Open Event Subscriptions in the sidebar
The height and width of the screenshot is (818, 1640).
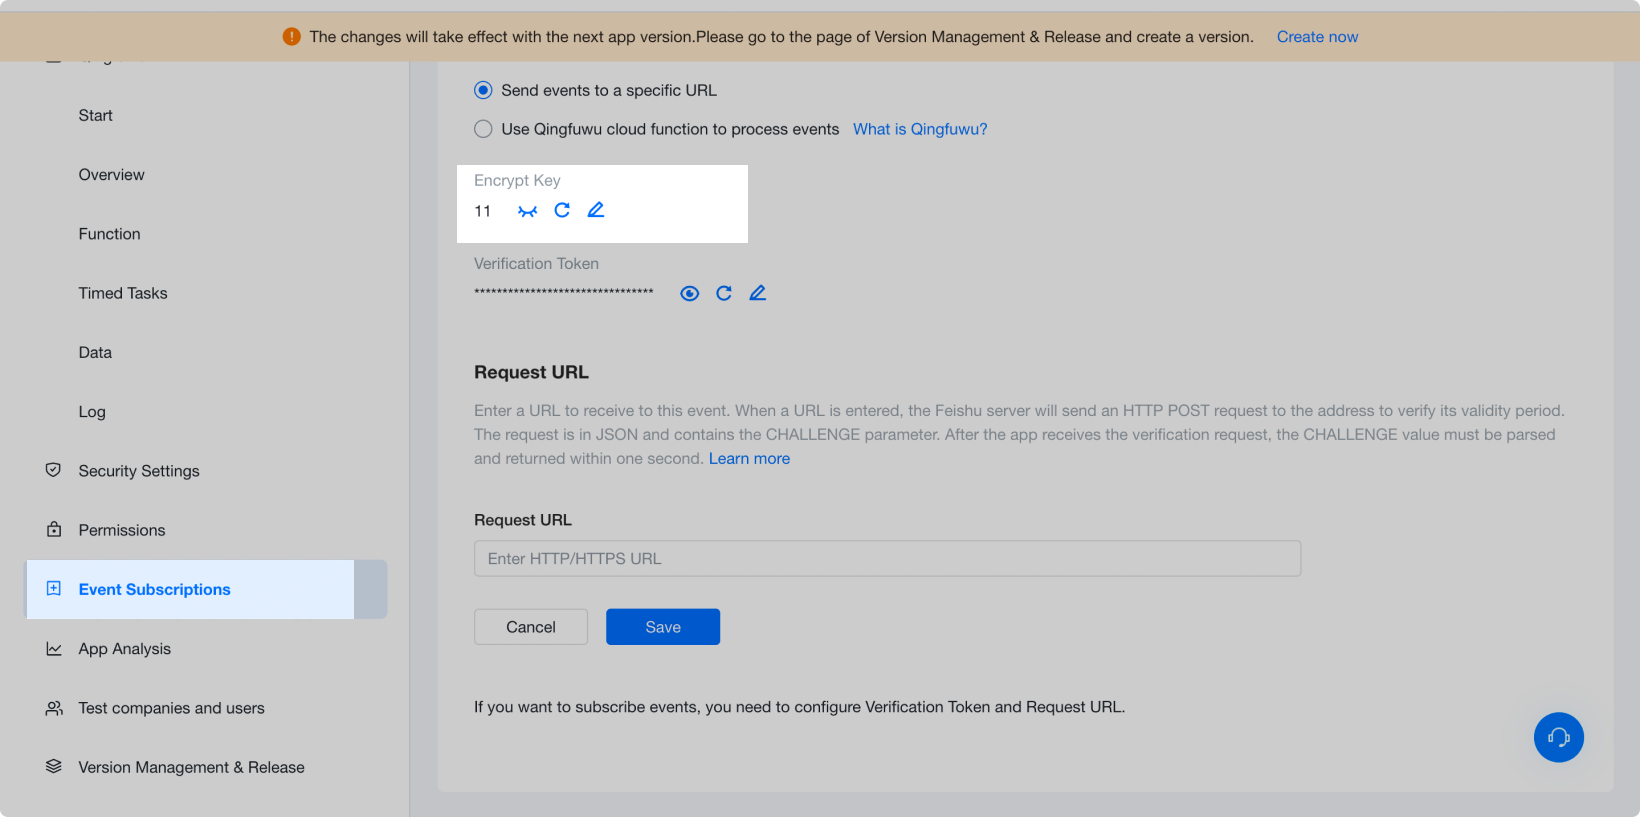coord(155,590)
